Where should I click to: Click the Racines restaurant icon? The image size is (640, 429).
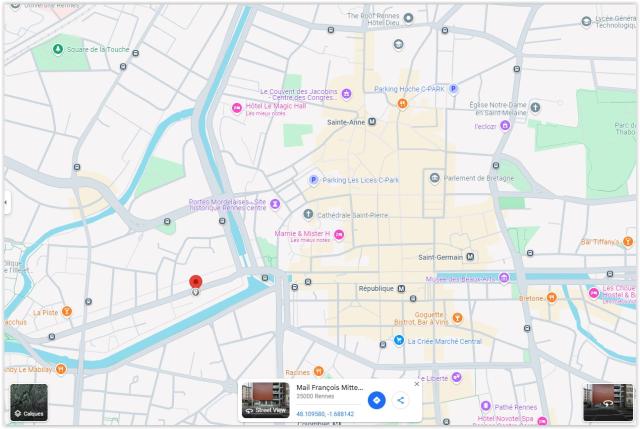(x=319, y=371)
